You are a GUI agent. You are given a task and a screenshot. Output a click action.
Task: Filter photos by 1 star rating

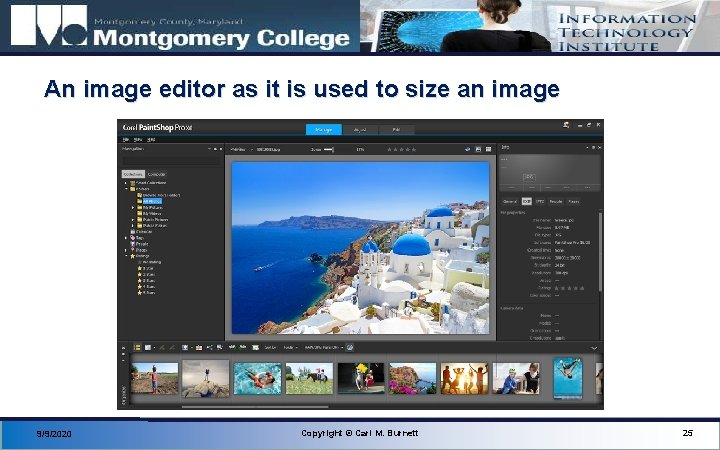point(147,268)
